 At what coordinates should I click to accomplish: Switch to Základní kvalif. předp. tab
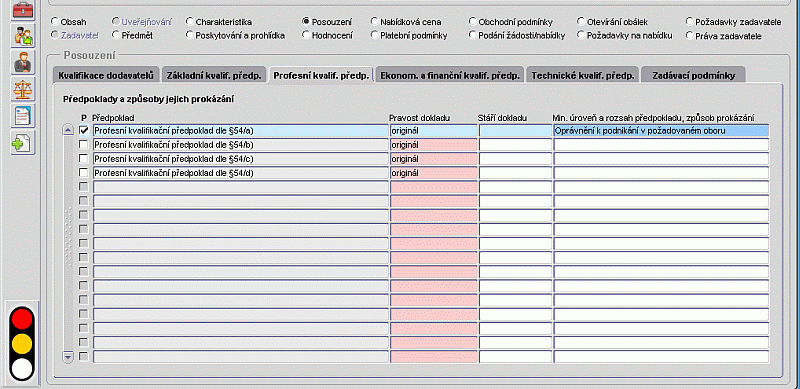tap(214, 75)
